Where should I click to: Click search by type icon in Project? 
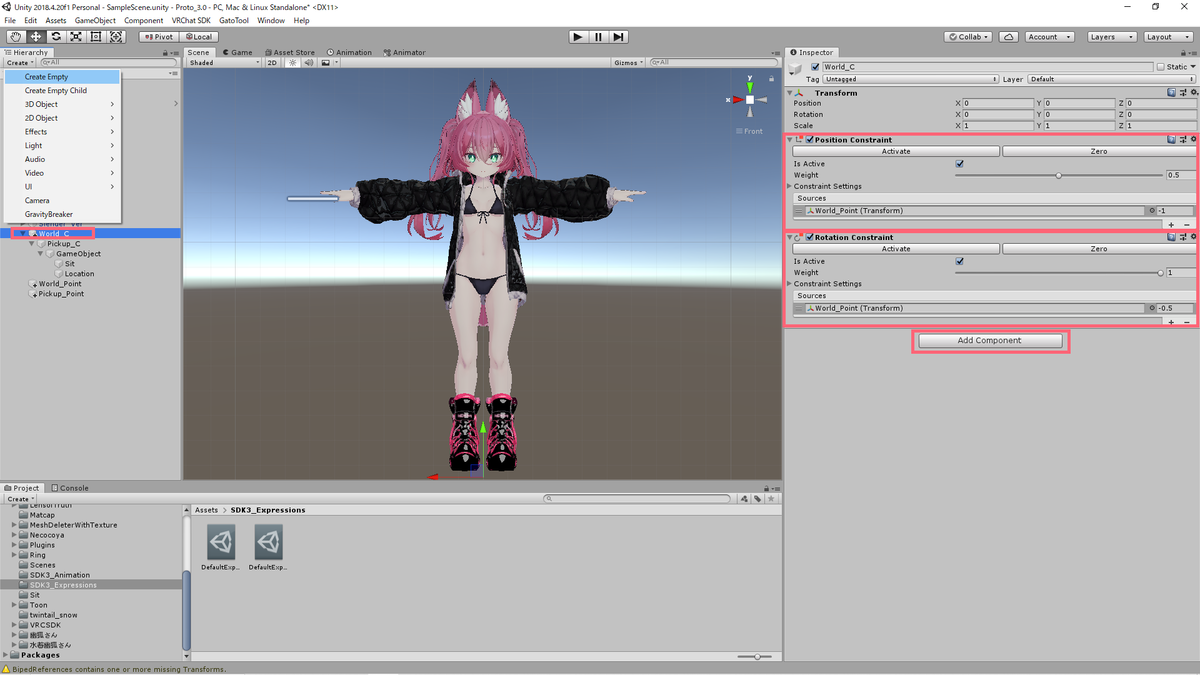pyautogui.click(x=745, y=498)
